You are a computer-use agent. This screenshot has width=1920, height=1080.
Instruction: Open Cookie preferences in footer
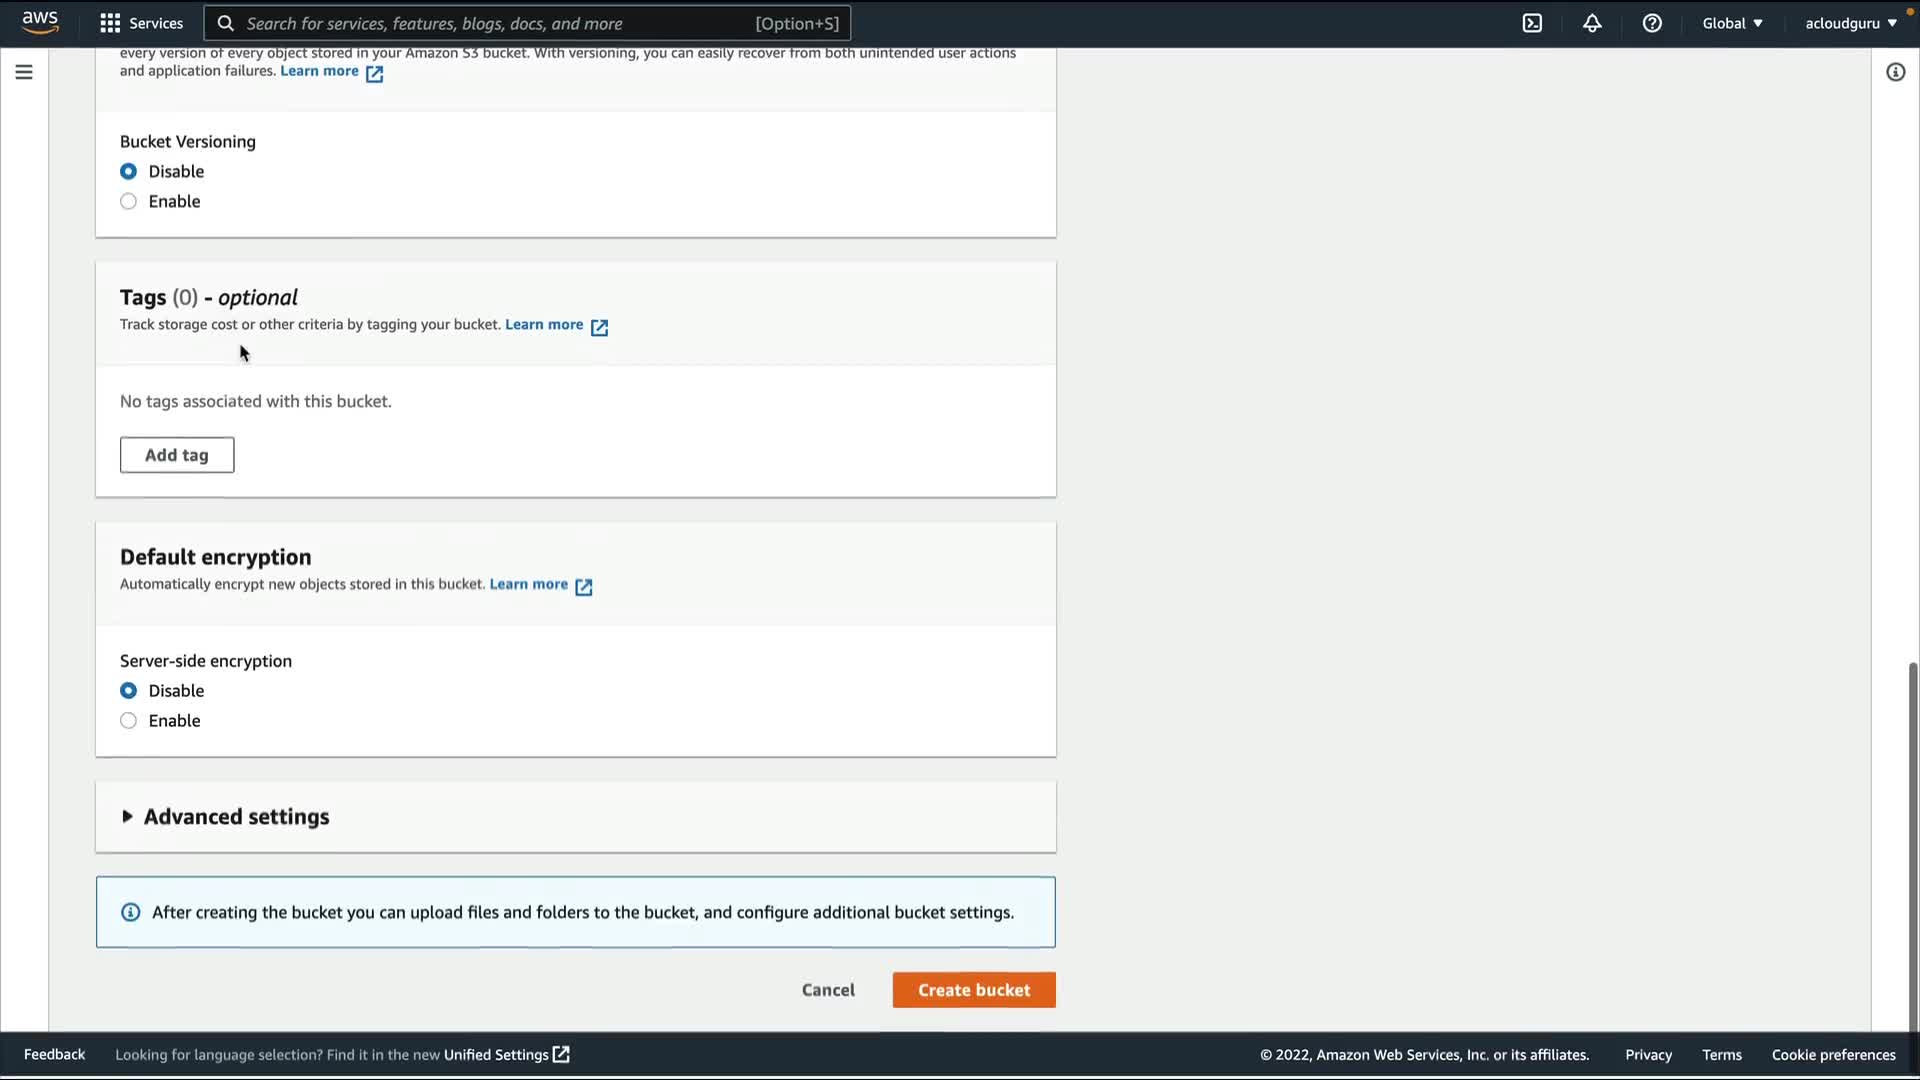point(1833,1055)
